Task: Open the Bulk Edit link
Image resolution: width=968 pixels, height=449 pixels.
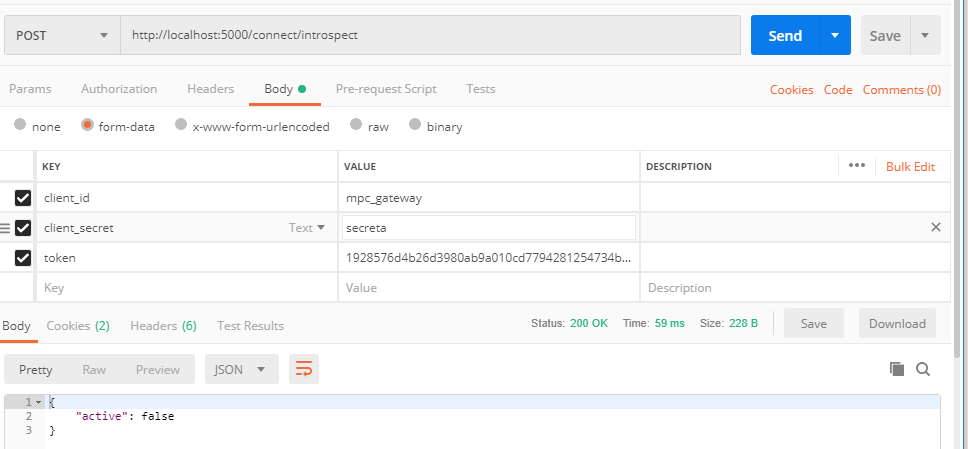Action: pos(910,166)
